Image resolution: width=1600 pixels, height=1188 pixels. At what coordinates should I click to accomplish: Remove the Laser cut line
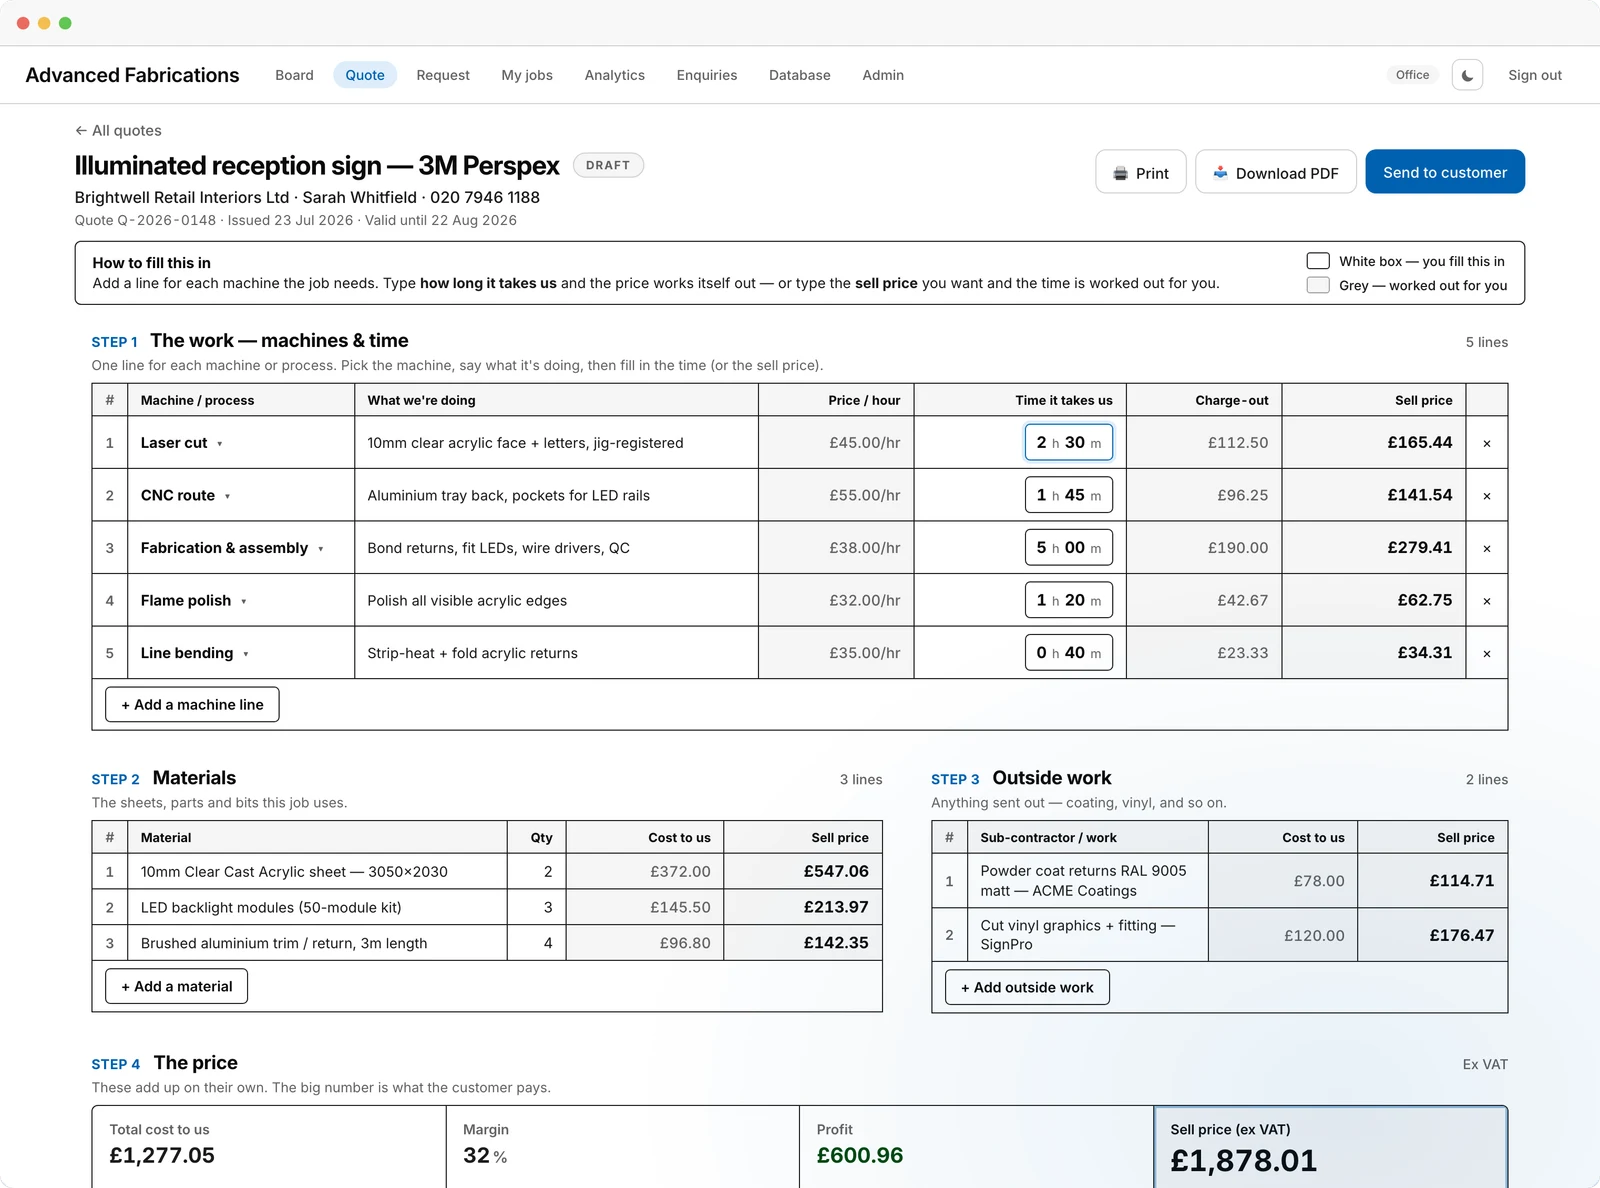(1487, 443)
